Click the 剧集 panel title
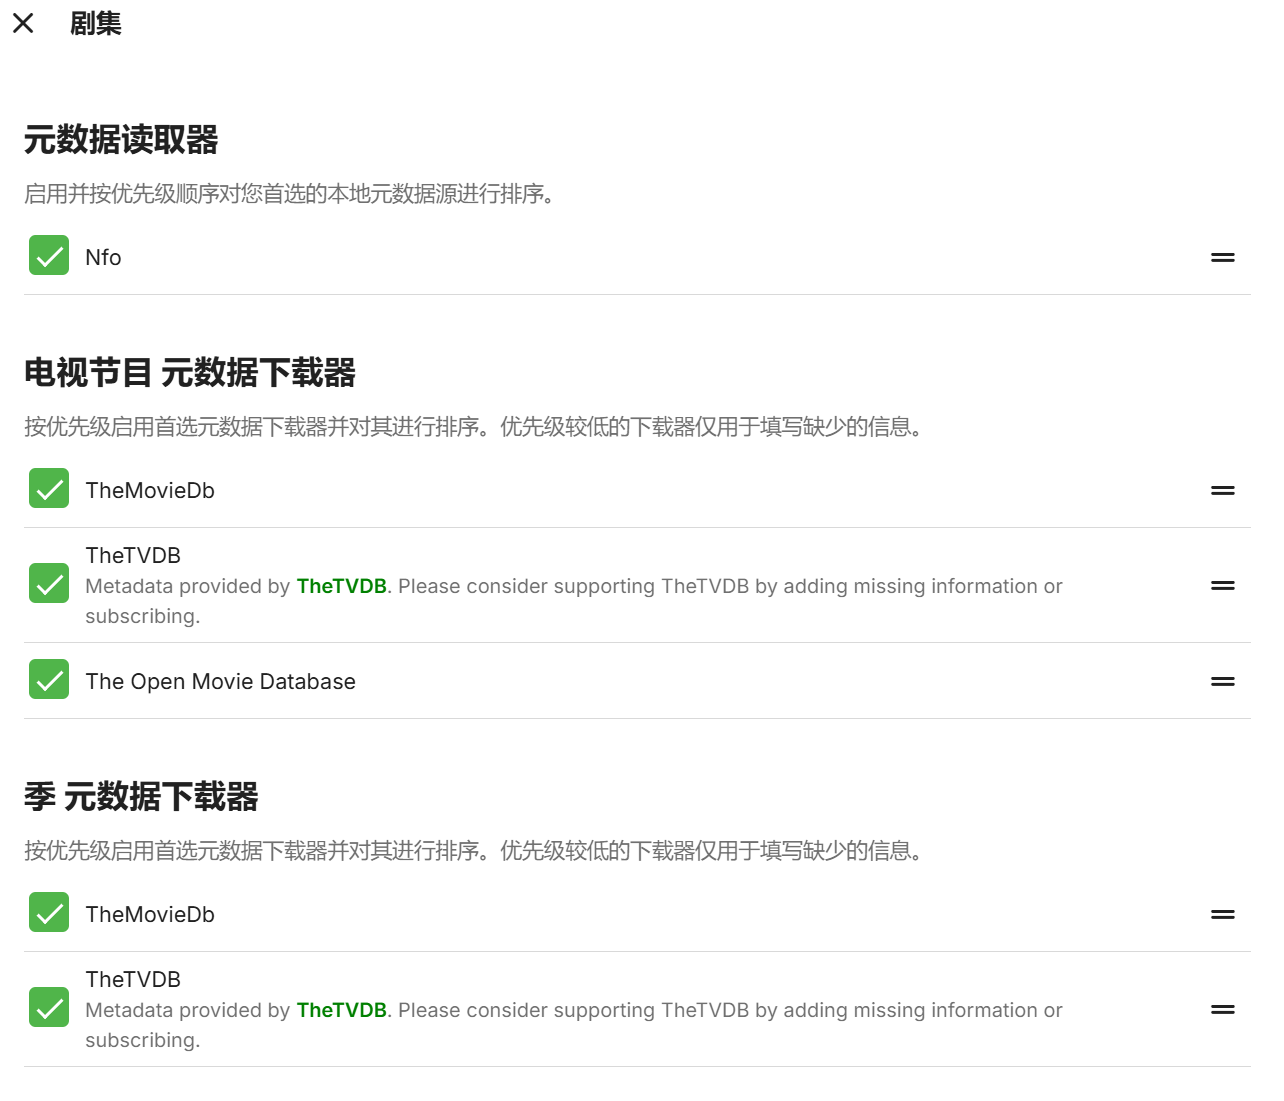Image resolution: width=1284 pixels, height=1101 pixels. 95,23
